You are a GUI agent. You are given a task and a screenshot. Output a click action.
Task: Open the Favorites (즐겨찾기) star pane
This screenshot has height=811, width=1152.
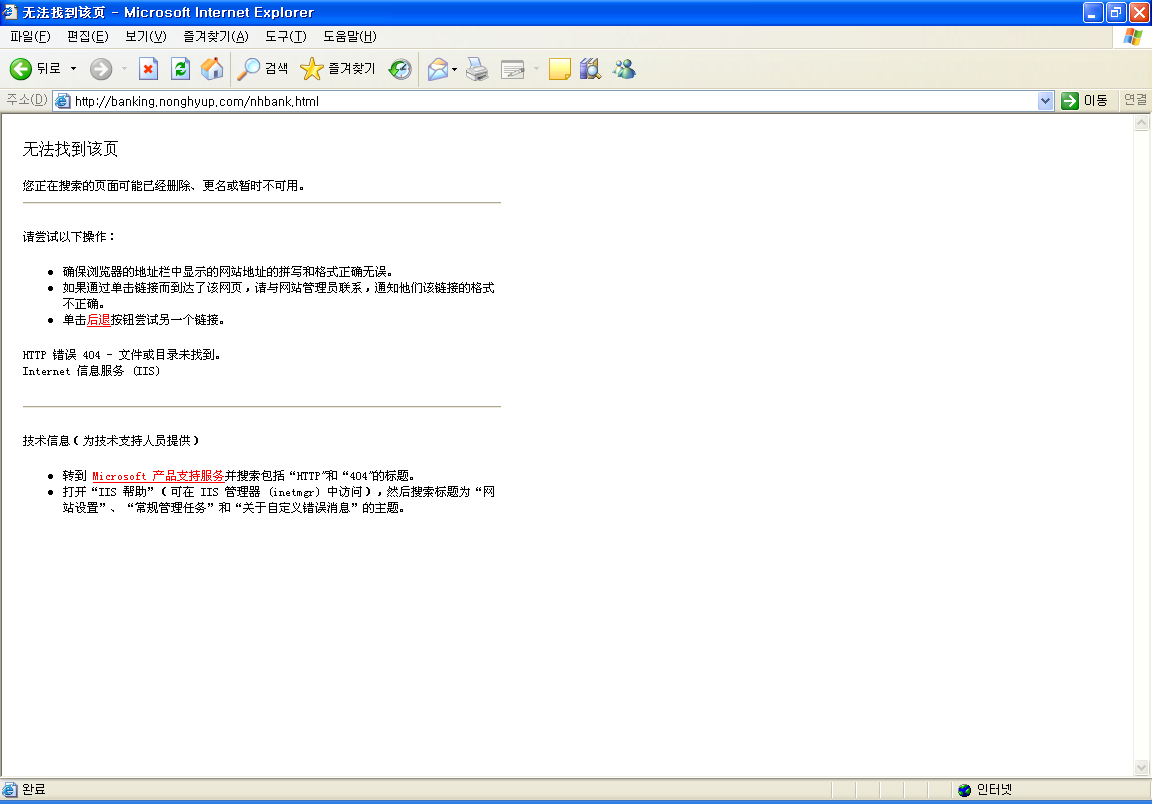pos(339,69)
